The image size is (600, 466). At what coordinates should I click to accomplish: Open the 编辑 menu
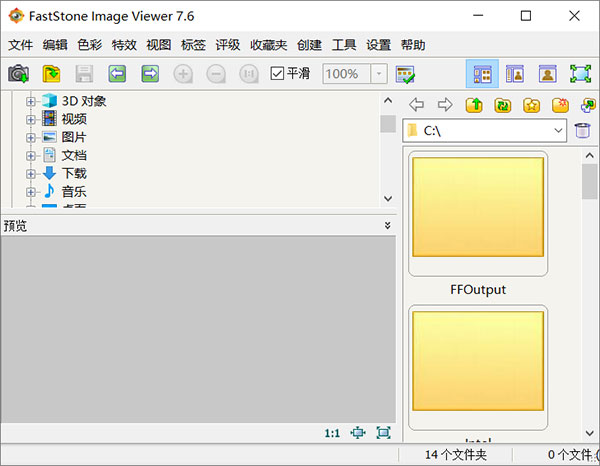coord(55,45)
